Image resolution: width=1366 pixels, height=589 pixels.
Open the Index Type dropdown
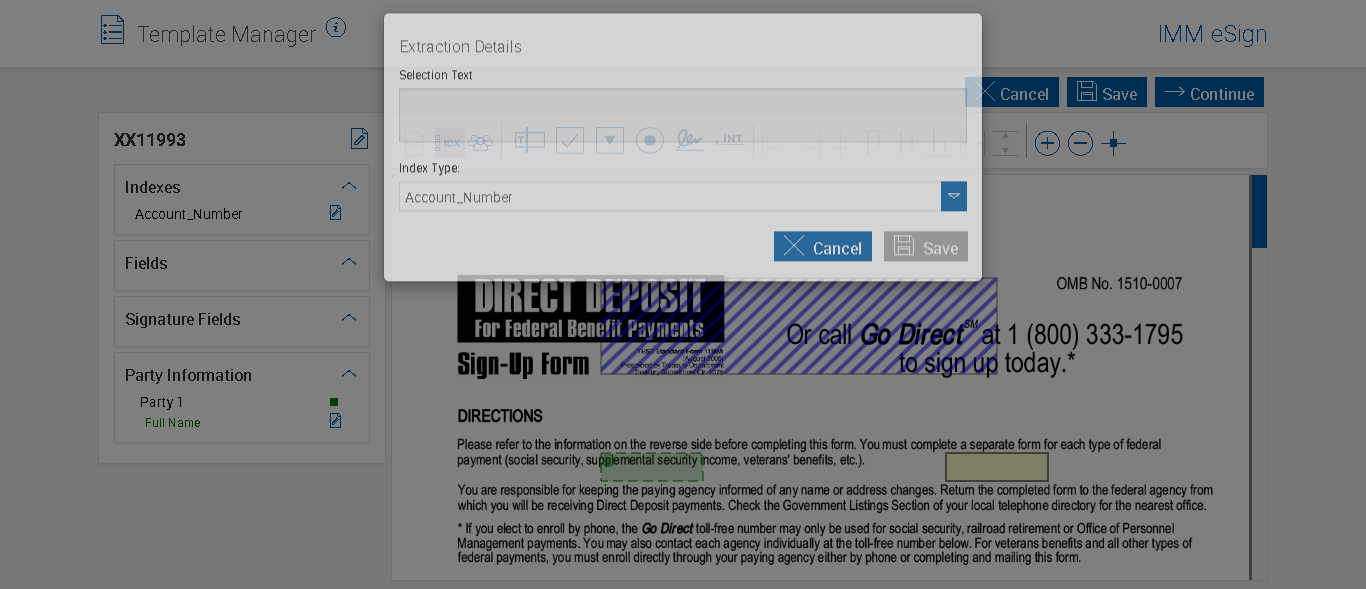(x=954, y=196)
